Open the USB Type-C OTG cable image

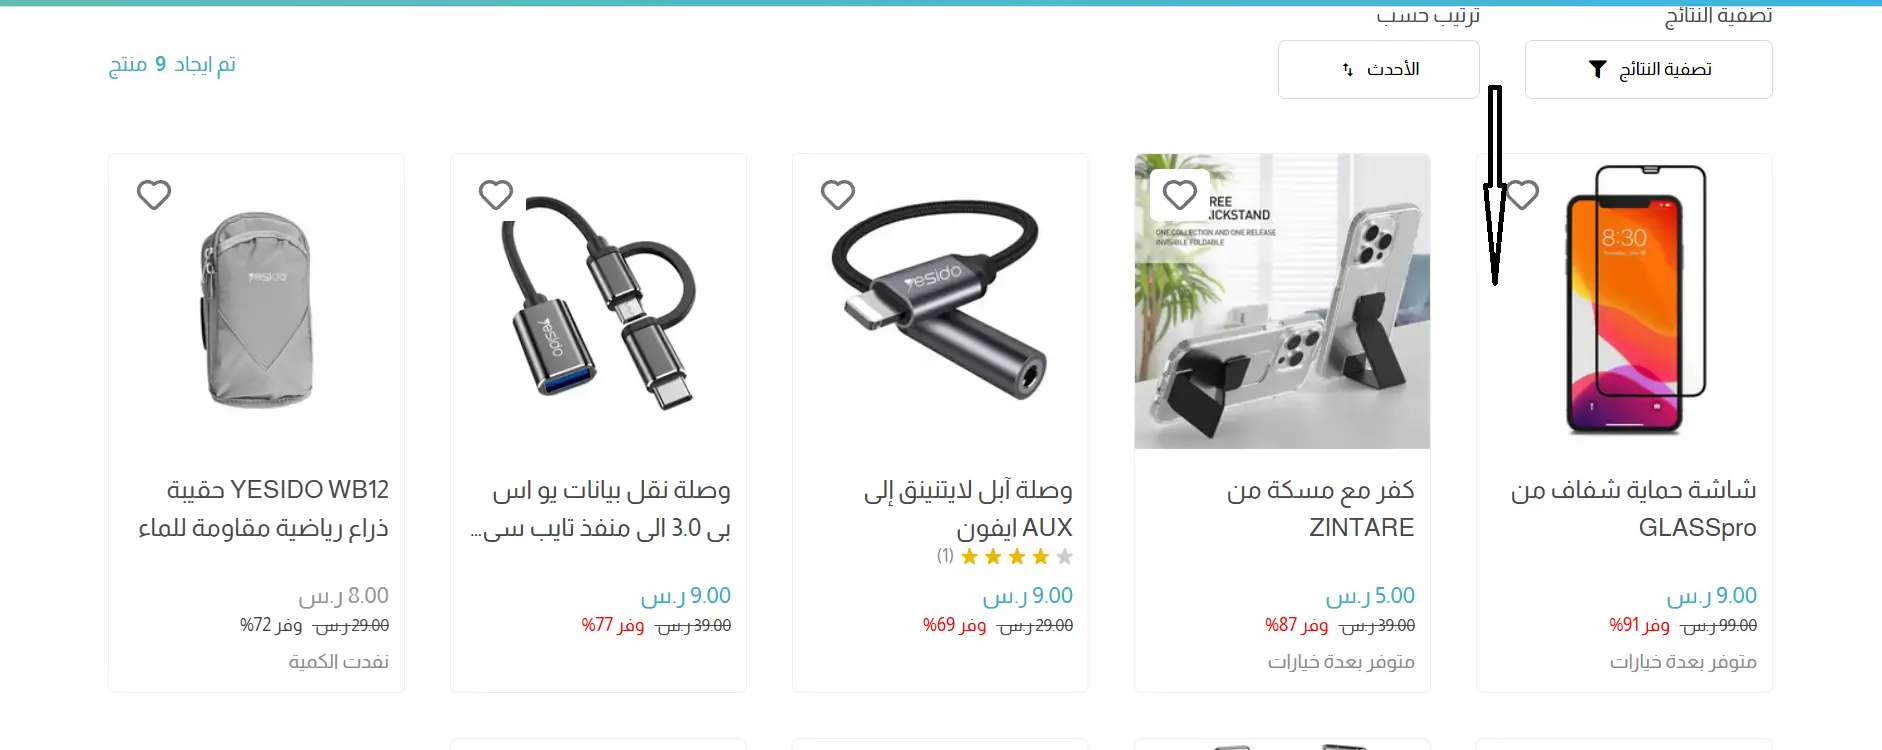pyautogui.click(x=598, y=302)
